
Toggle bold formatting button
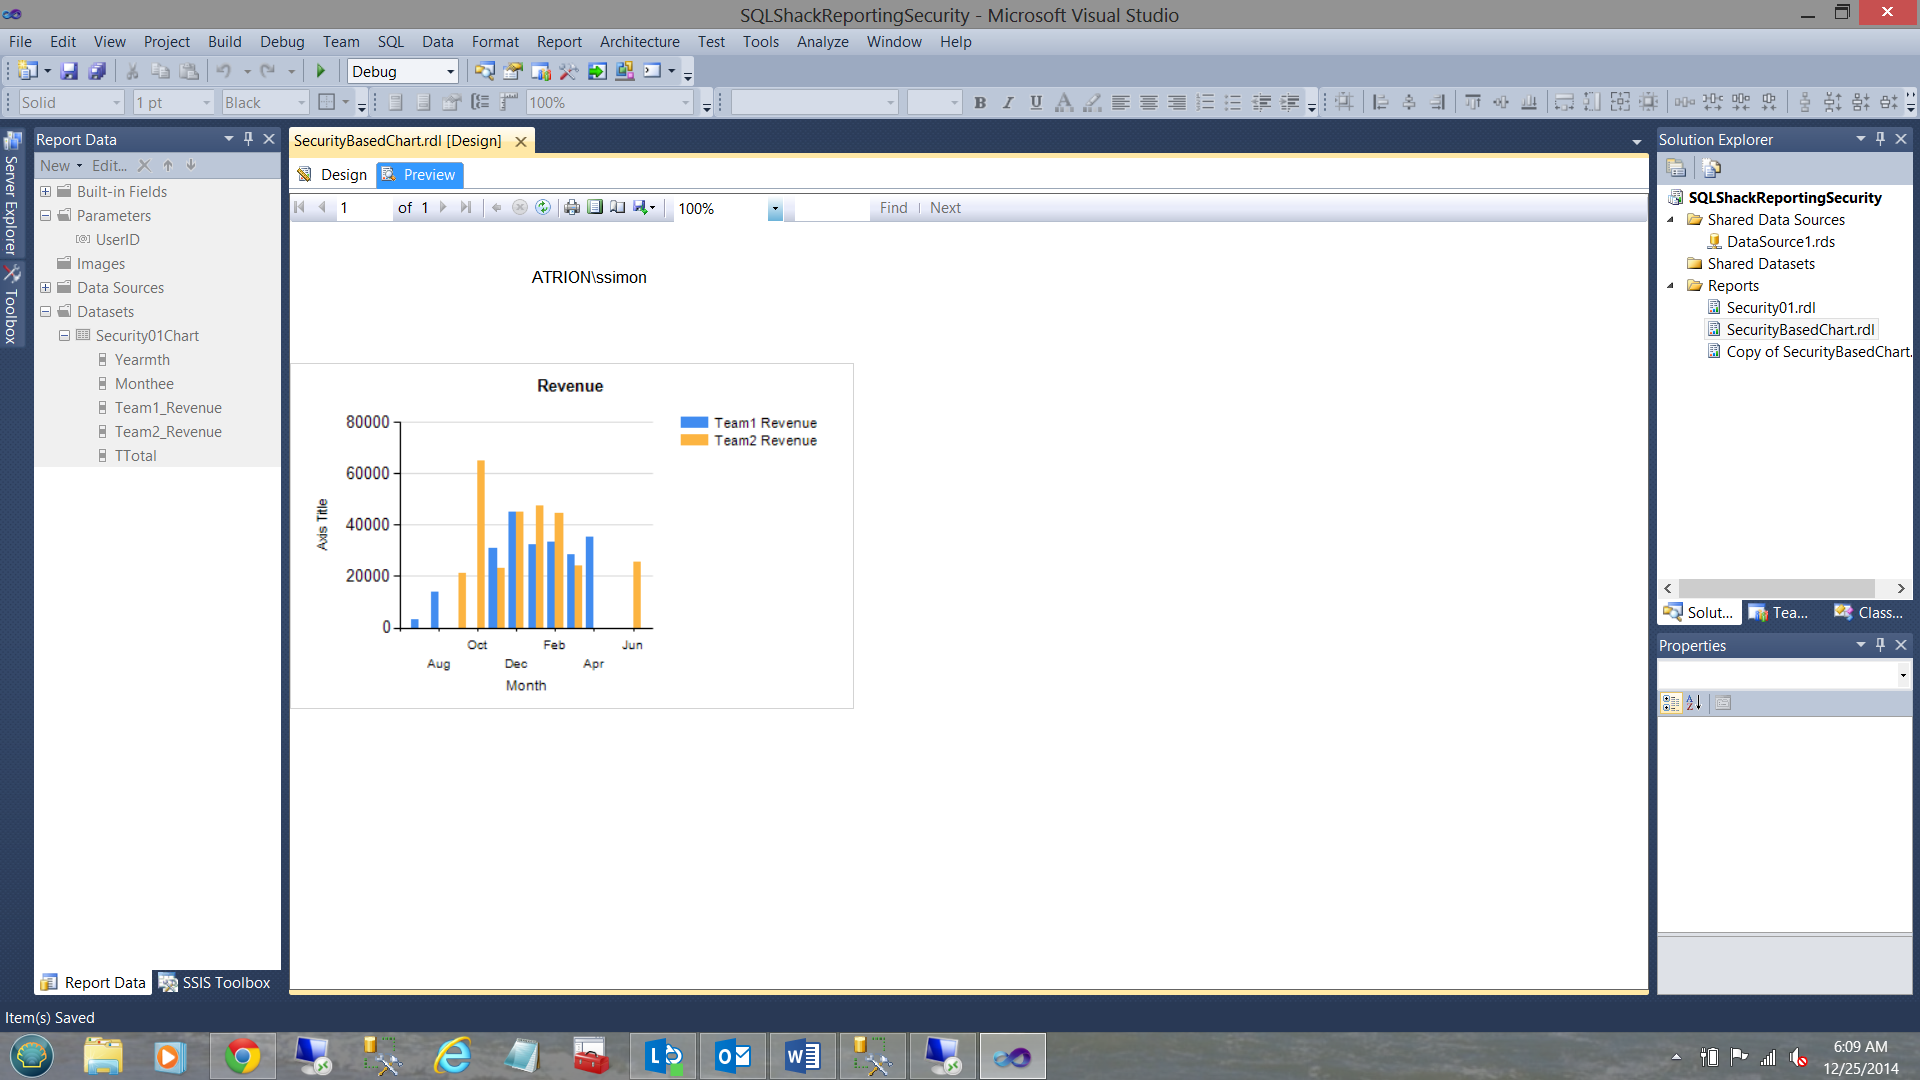(980, 103)
